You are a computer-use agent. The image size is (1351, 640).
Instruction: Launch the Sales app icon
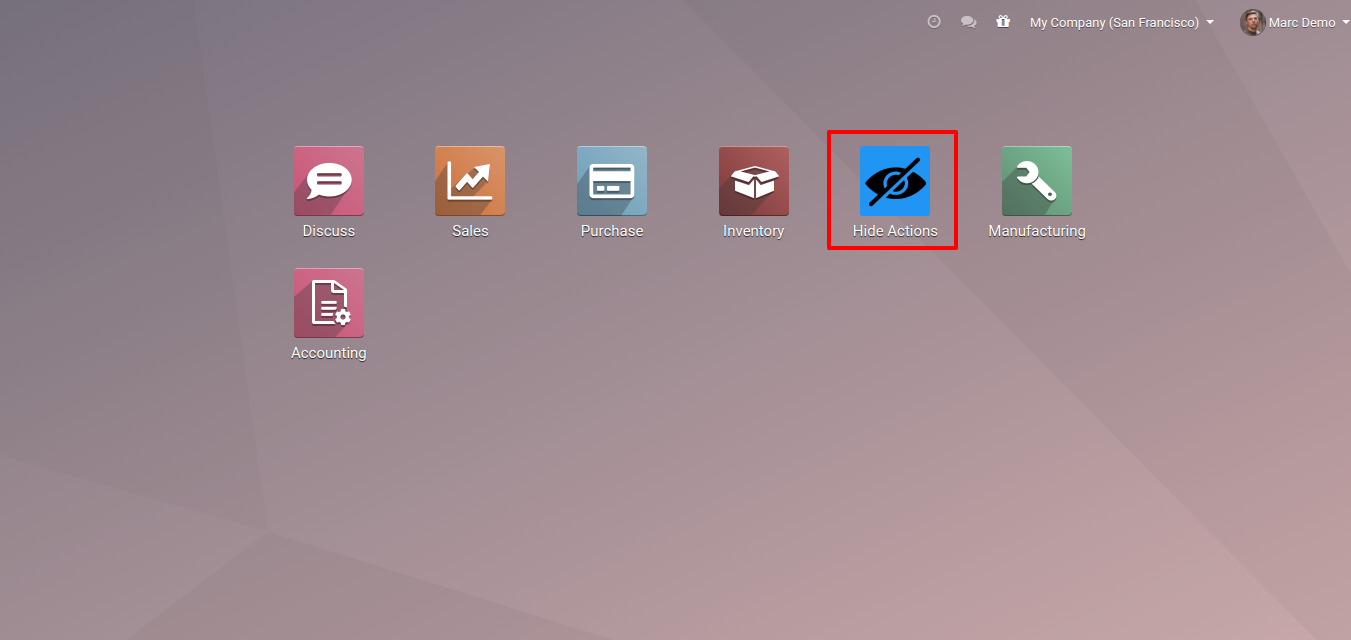(470, 181)
